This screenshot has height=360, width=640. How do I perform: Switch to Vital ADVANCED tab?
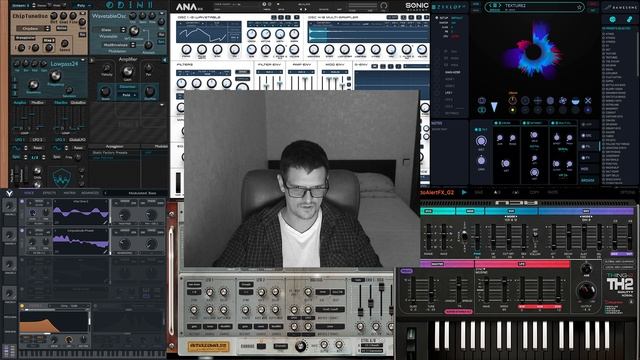[90, 193]
